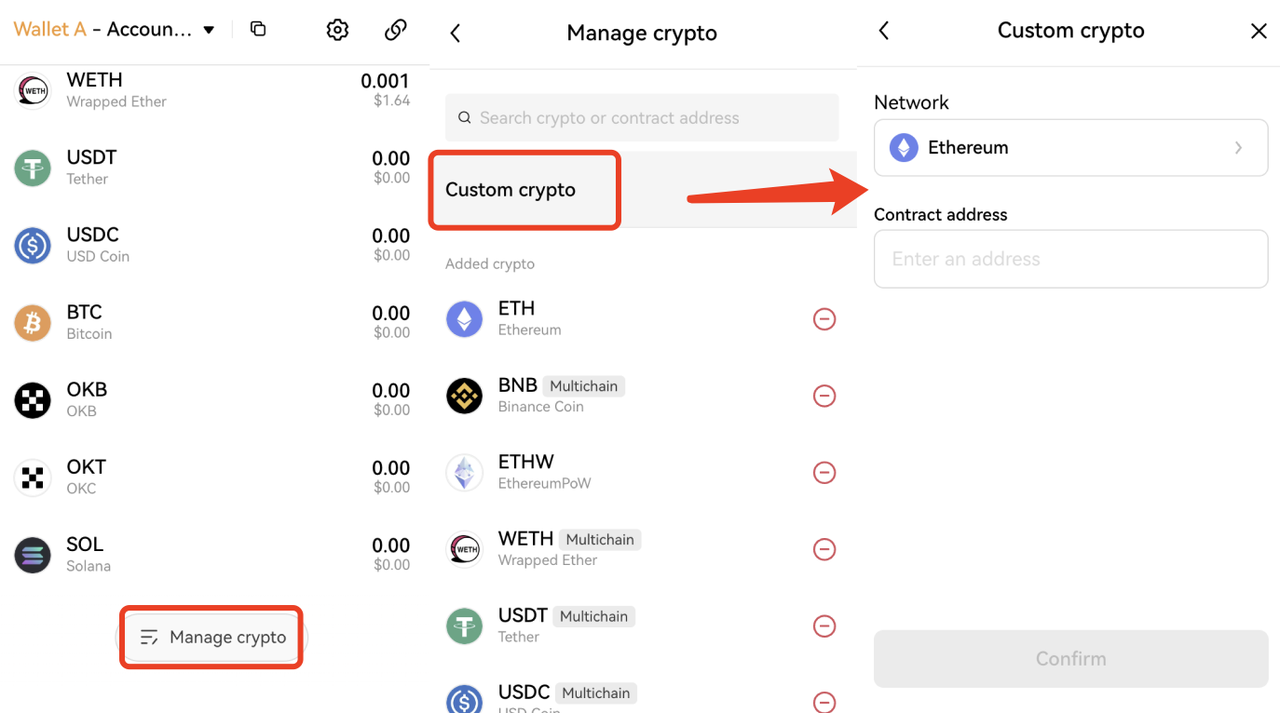1280x713 pixels.
Task: Click the OKB token icon
Action: pos(33,400)
